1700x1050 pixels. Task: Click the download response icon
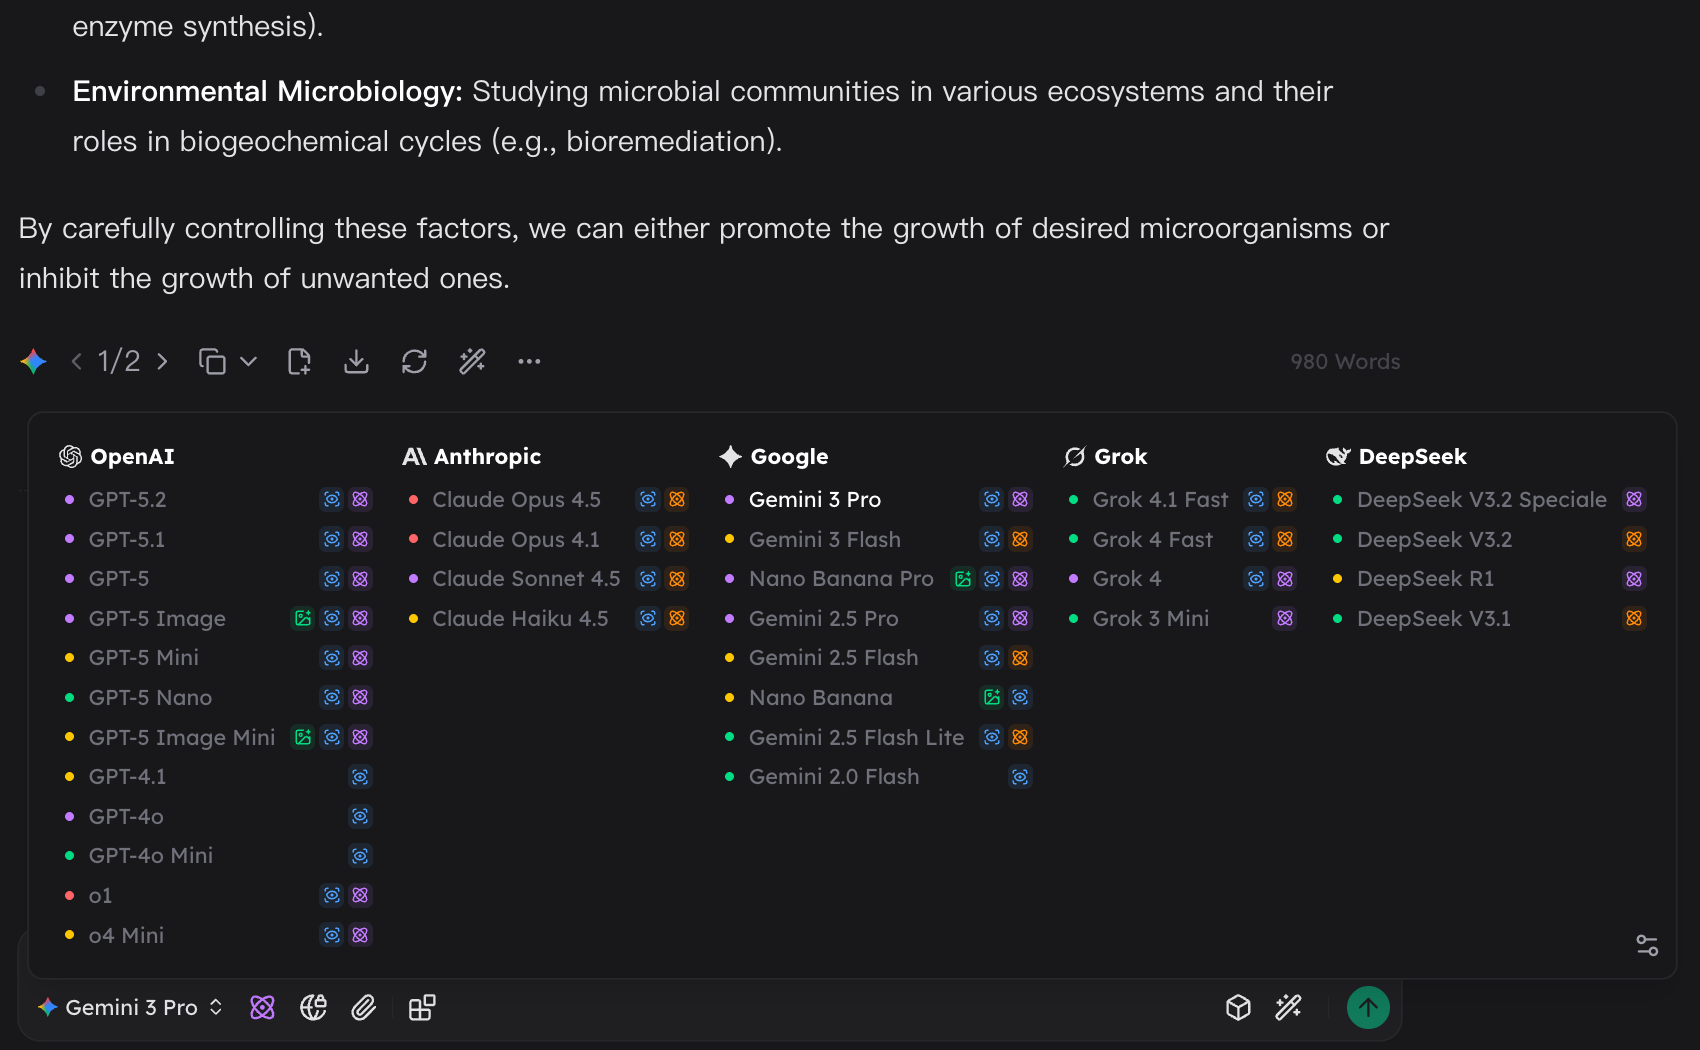pyautogui.click(x=356, y=361)
